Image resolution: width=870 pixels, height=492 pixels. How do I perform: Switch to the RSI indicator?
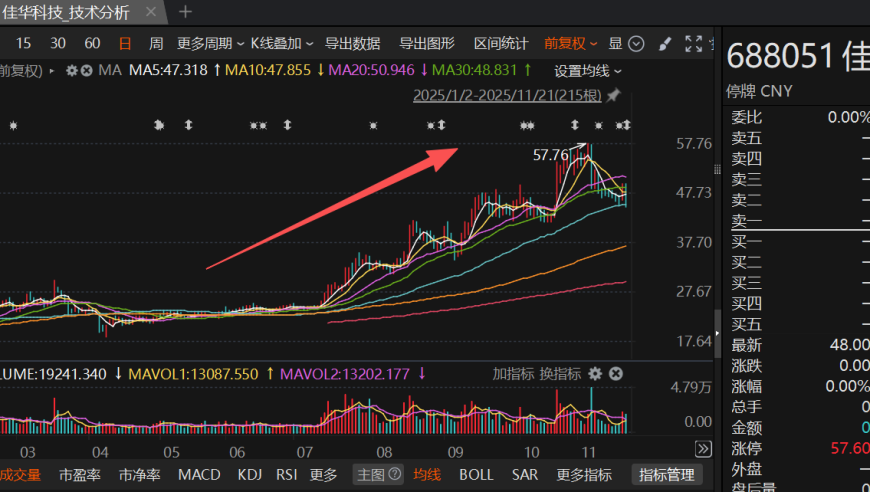pyautogui.click(x=286, y=475)
